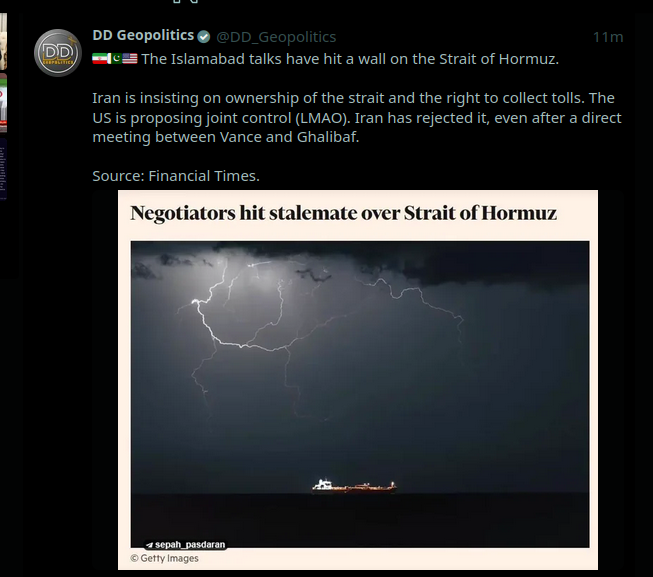Click the verified badge beside DD Geopolitics

coord(204,37)
